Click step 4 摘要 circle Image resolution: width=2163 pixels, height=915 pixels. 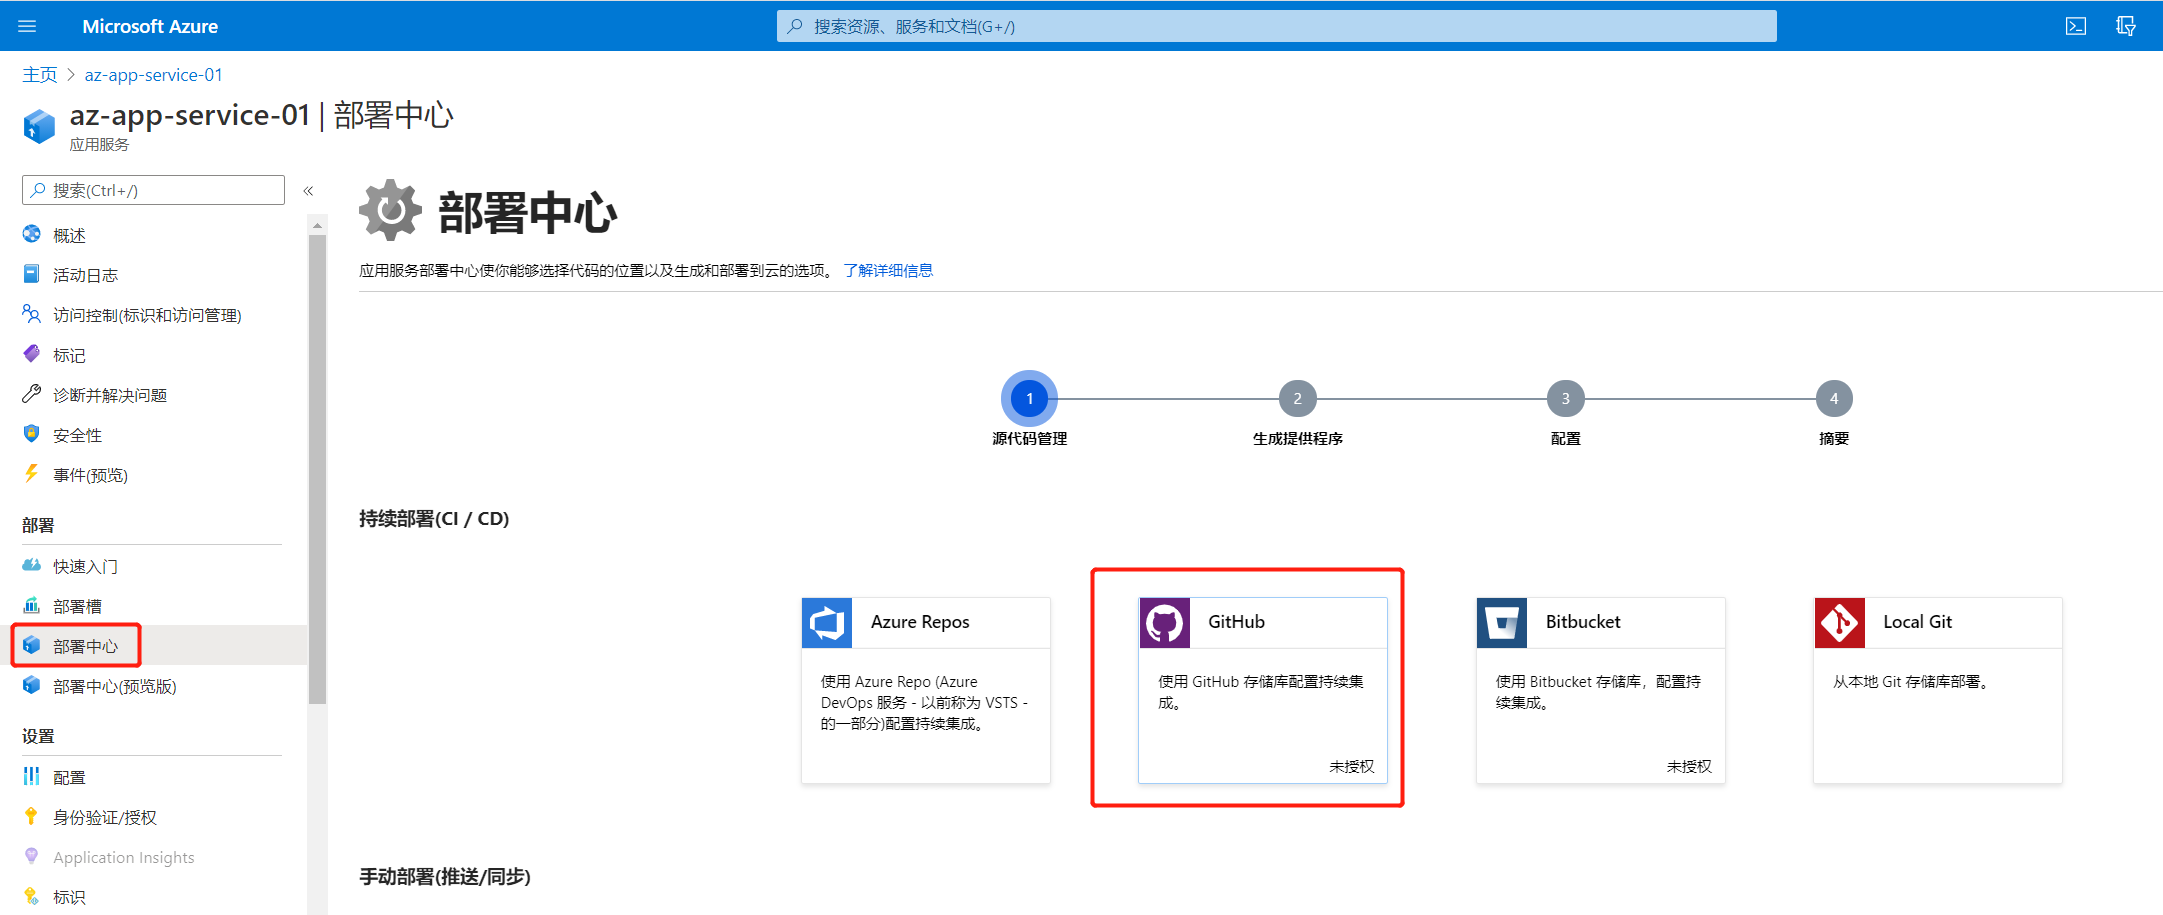tap(1834, 398)
